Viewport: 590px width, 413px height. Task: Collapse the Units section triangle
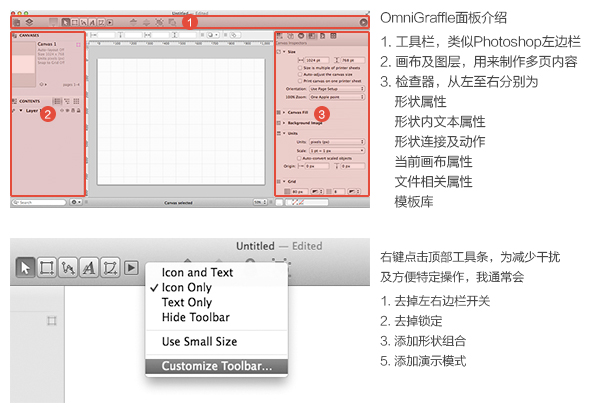click(x=284, y=133)
